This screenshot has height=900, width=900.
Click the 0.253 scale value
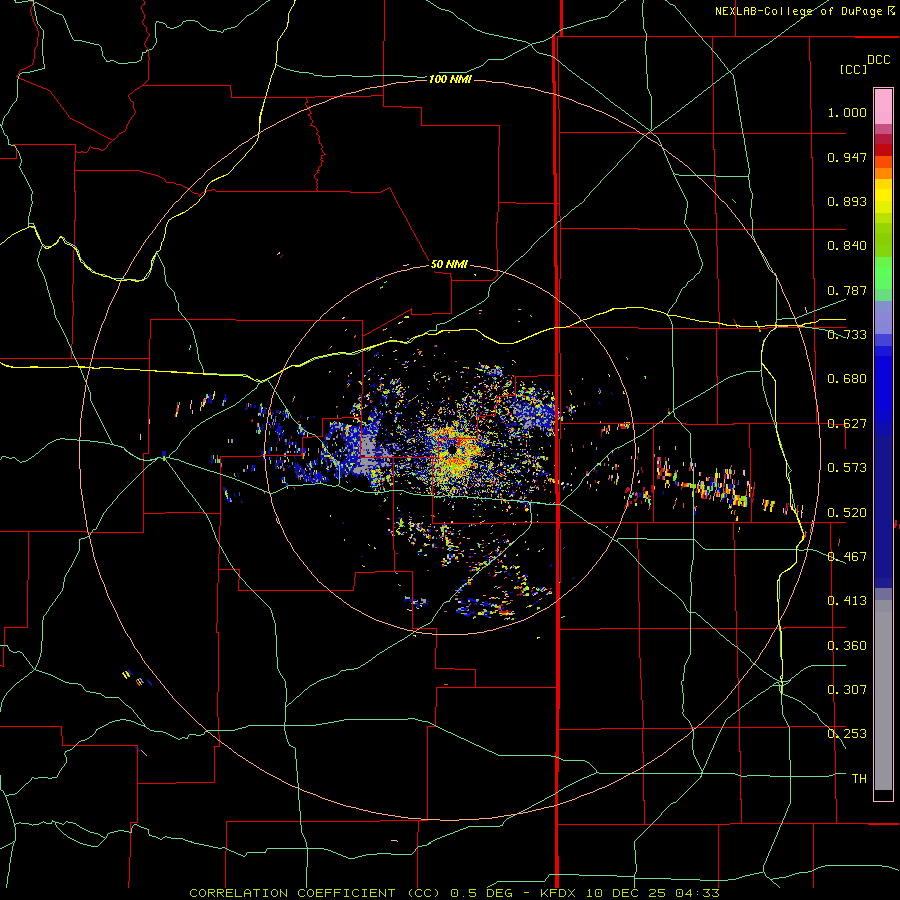(847, 734)
